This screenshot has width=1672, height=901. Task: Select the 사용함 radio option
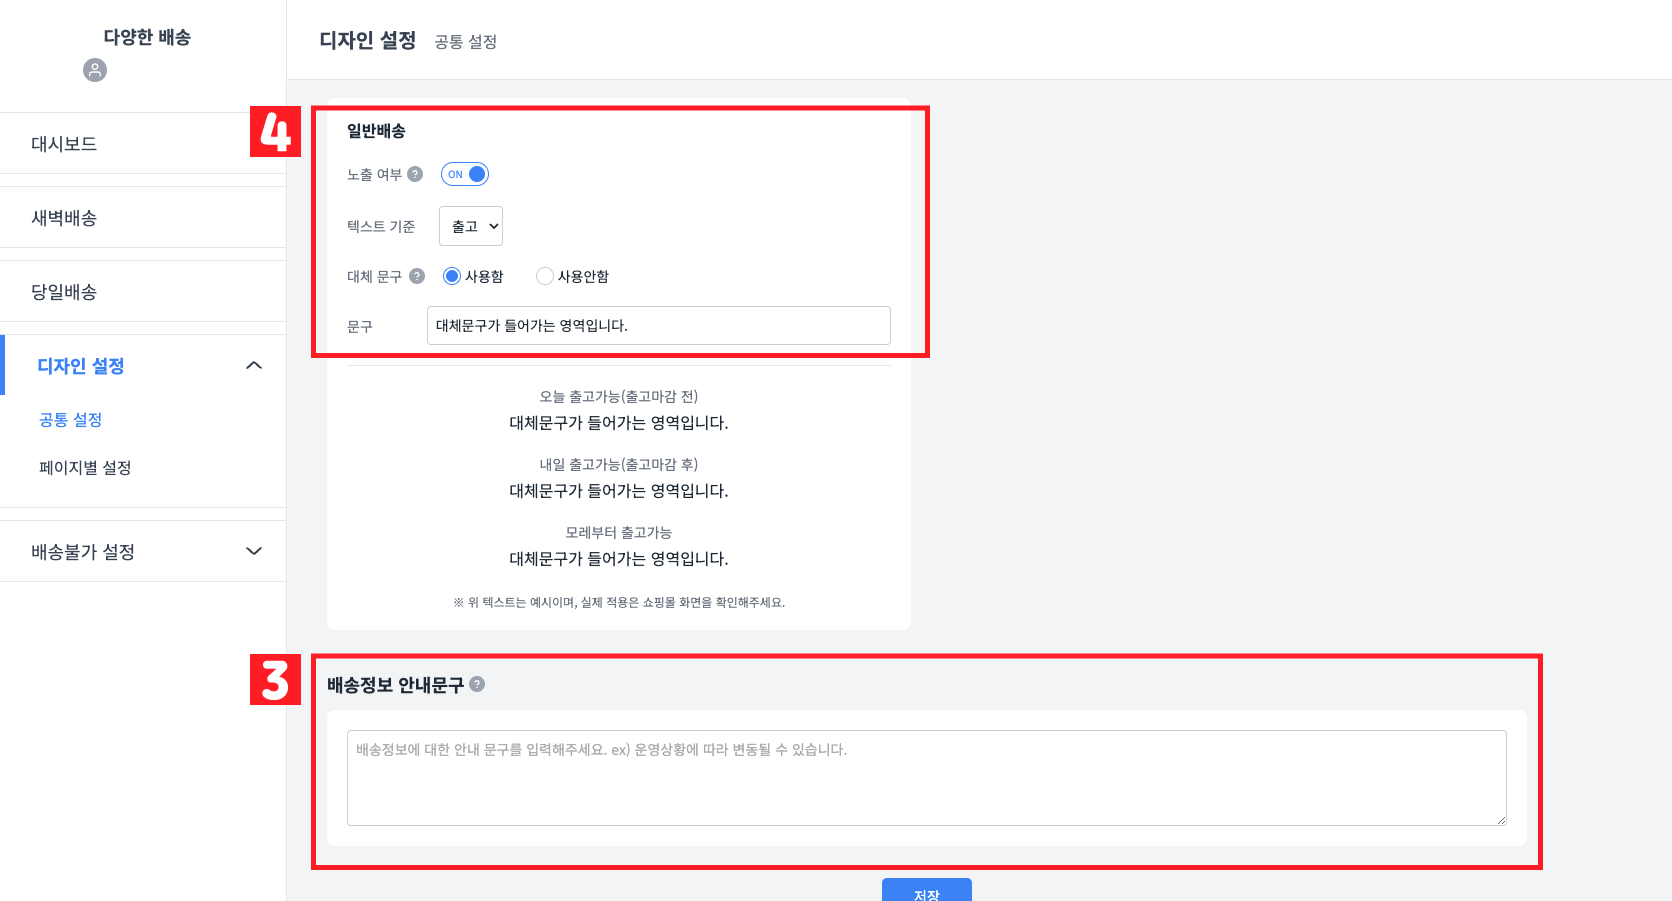452,276
